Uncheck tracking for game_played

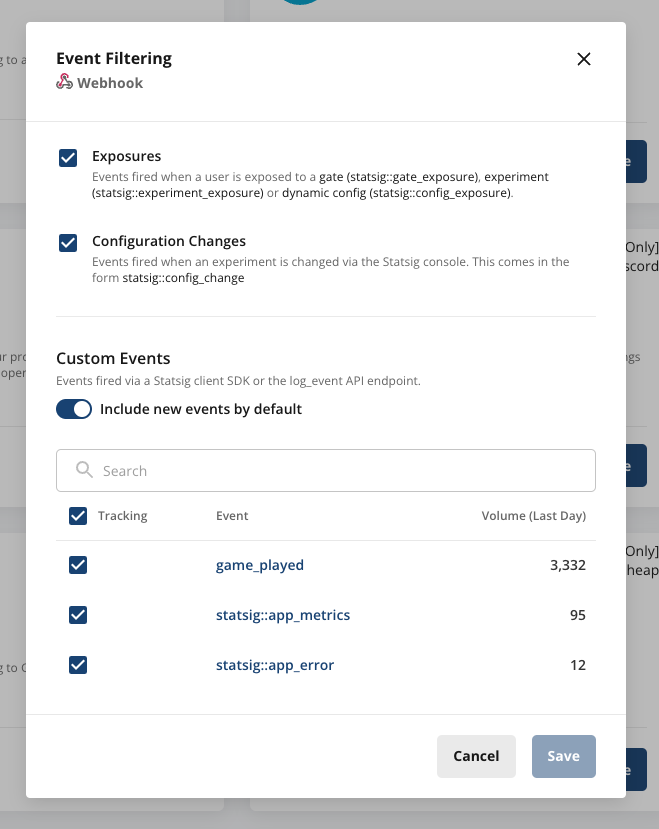78,565
